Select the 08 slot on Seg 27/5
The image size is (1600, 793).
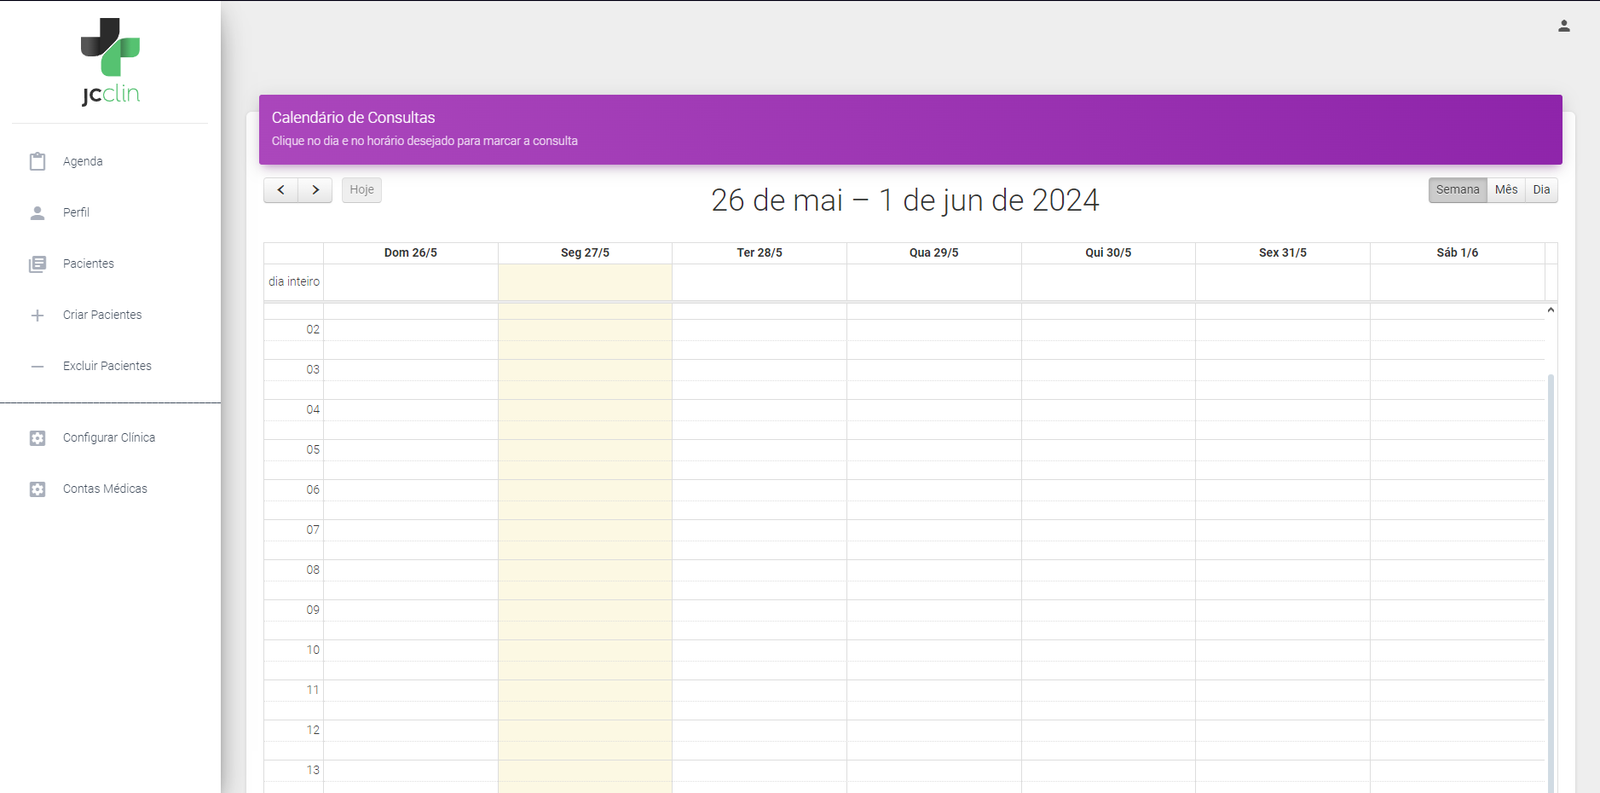[585, 570]
